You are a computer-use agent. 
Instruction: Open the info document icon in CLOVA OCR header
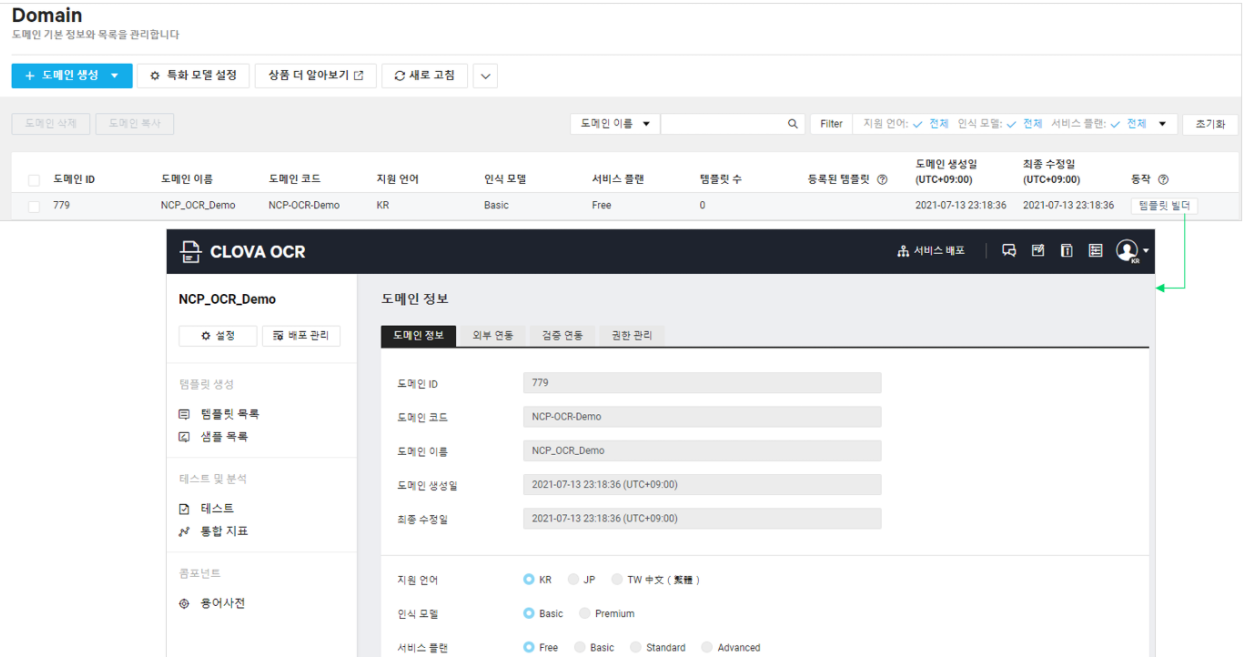[x=1067, y=251]
